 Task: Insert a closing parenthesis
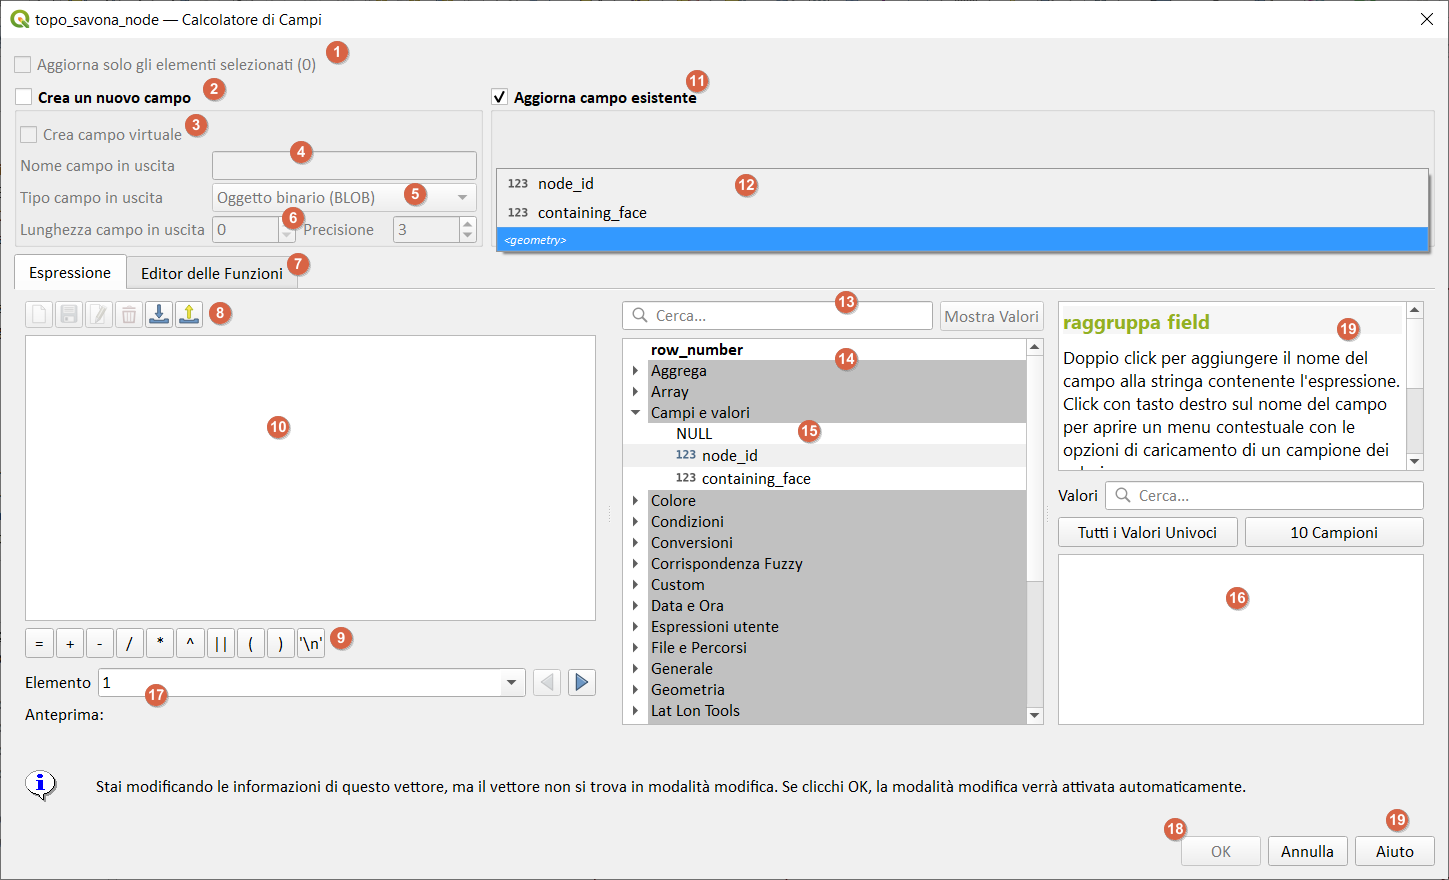[x=281, y=643]
